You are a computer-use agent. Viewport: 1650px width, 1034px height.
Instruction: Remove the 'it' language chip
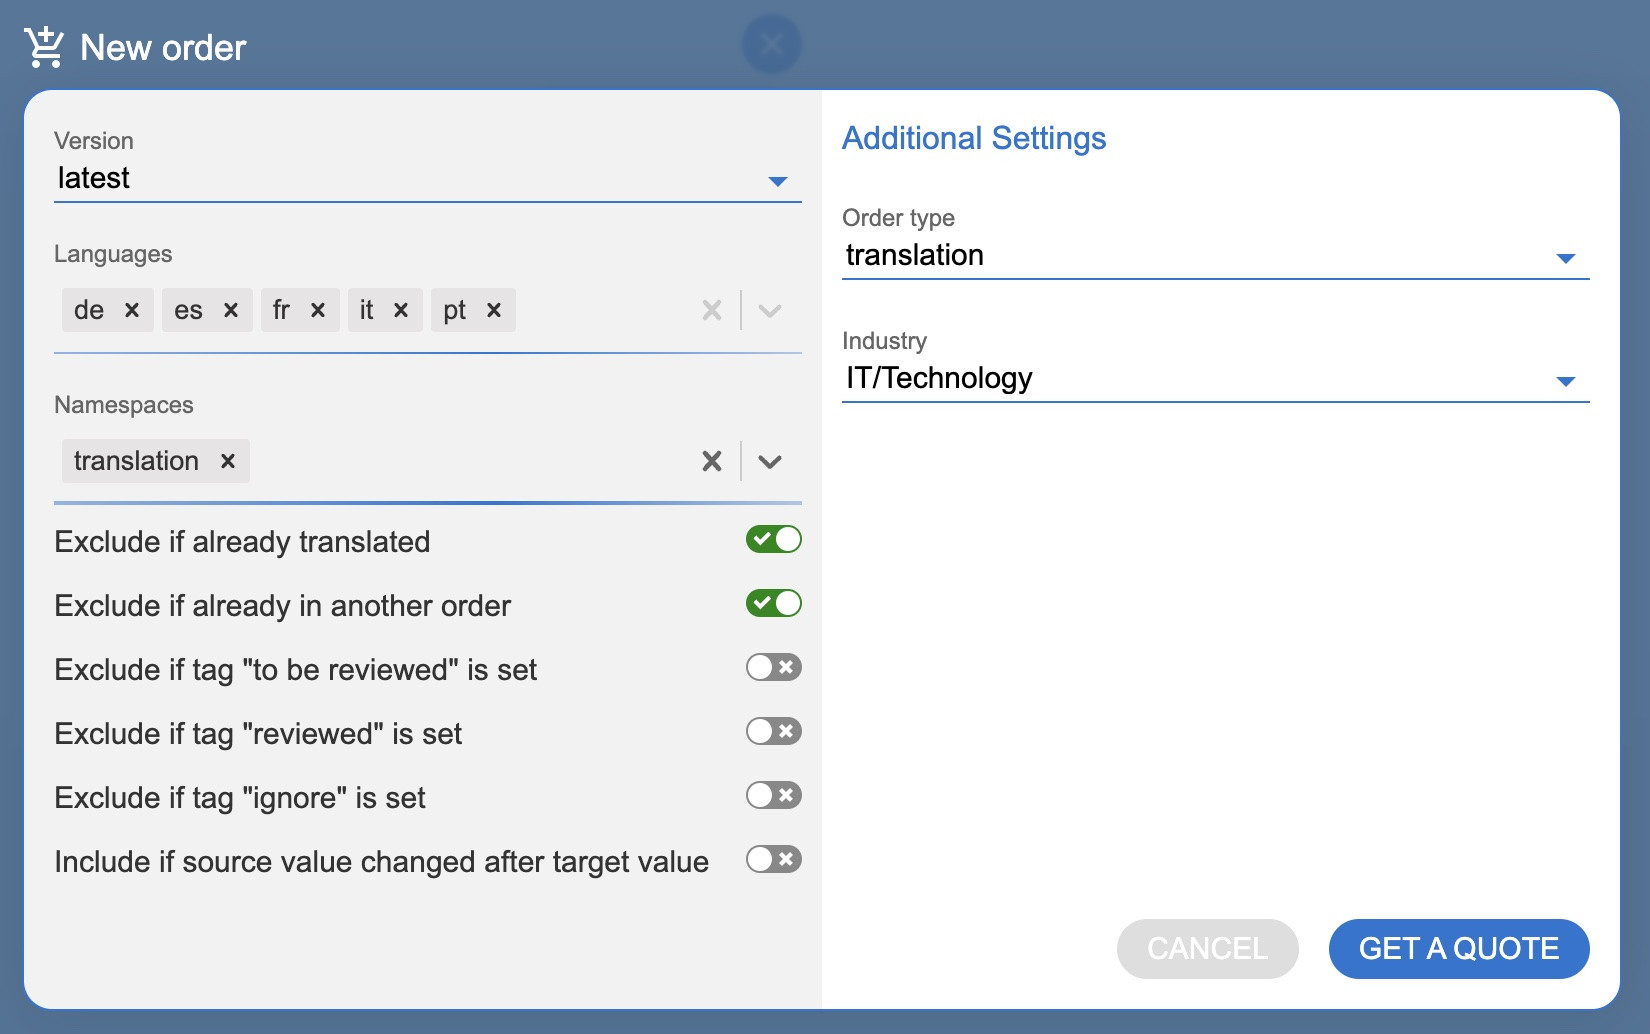coord(401,310)
